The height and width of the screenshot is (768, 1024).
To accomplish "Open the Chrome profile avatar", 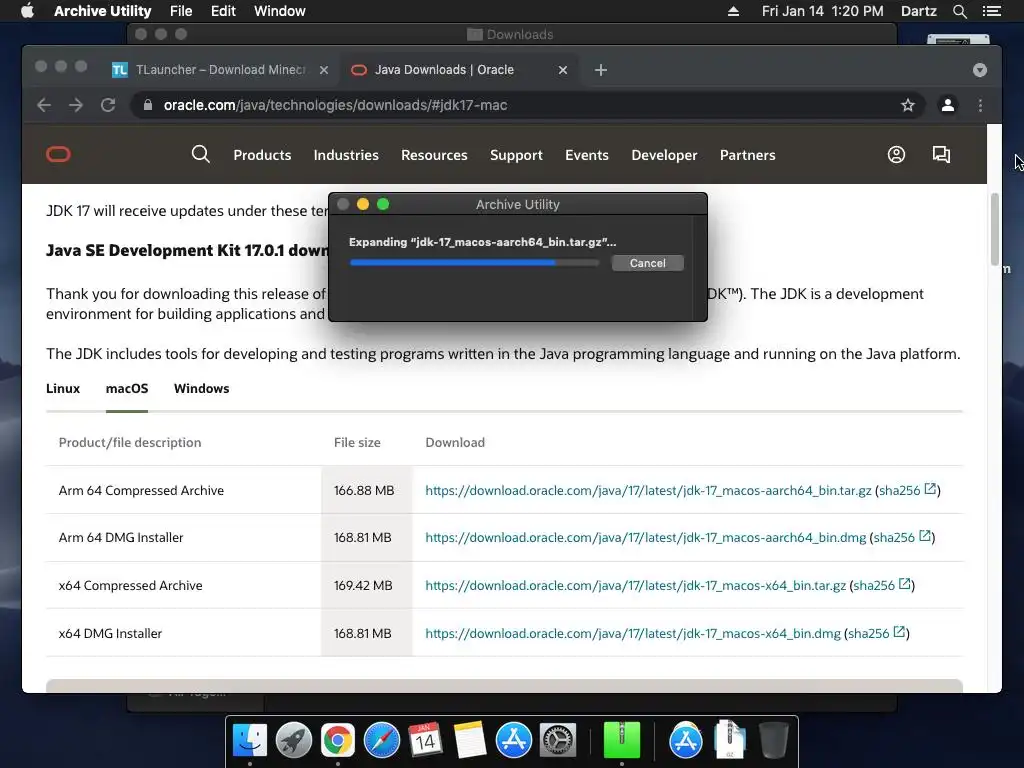I will (948, 105).
